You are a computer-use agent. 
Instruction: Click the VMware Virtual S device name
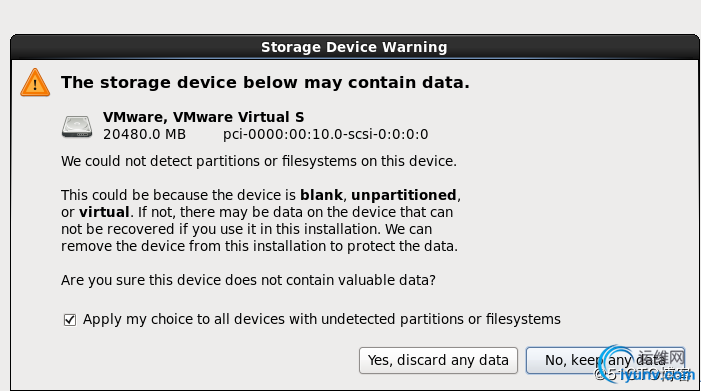pyautogui.click(x=203, y=117)
